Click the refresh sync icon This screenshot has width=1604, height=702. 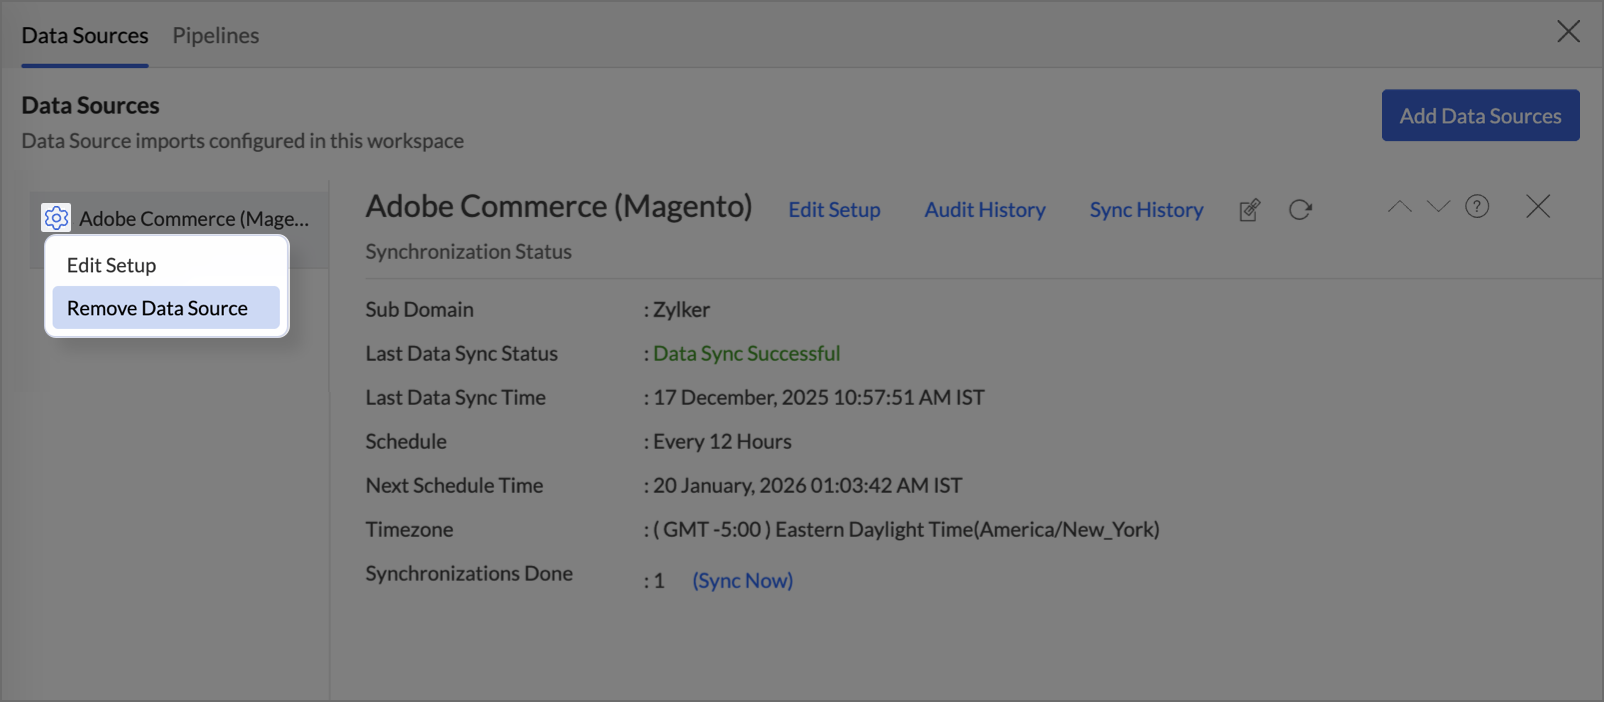click(1300, 210)
